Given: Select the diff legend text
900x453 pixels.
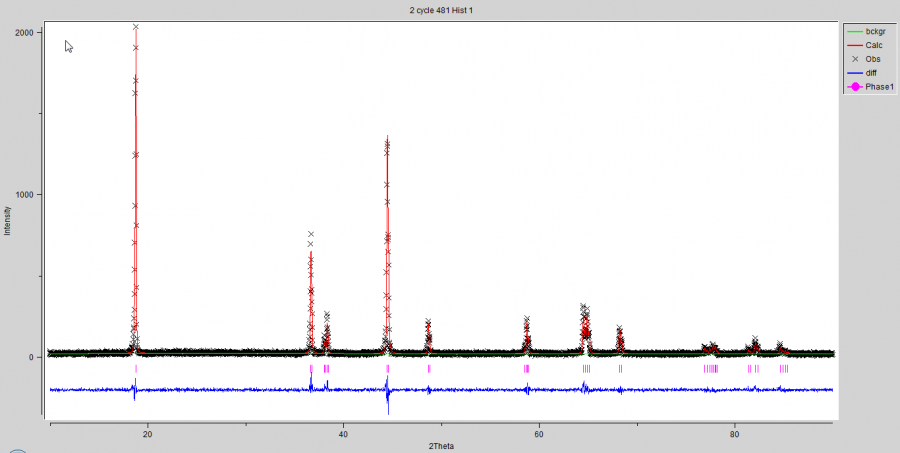Looking at the screenshot, I should (x=872, y=73).
